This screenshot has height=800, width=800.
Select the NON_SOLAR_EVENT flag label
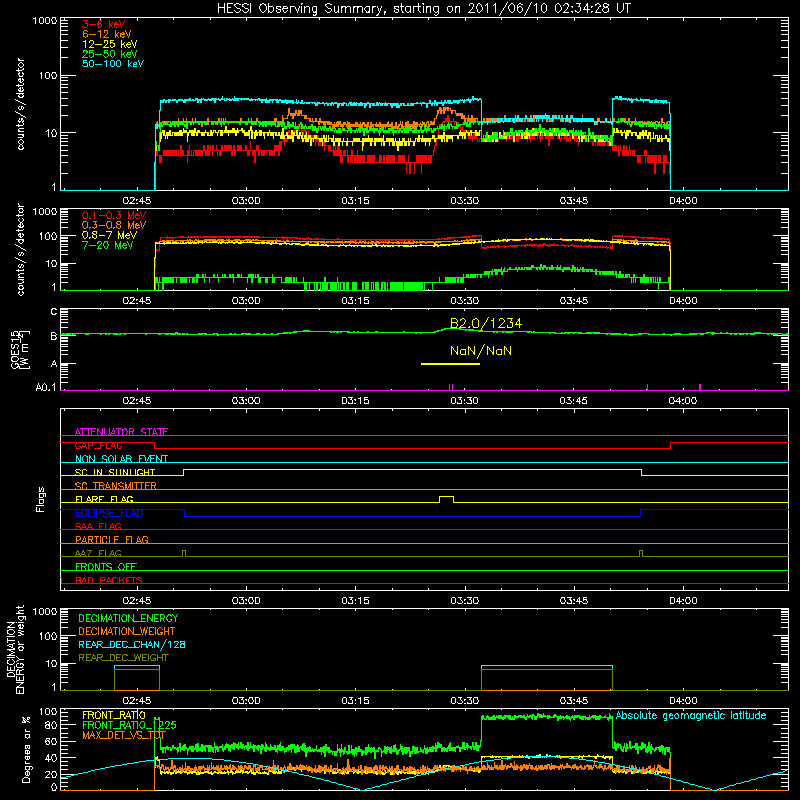pos(121,459)
